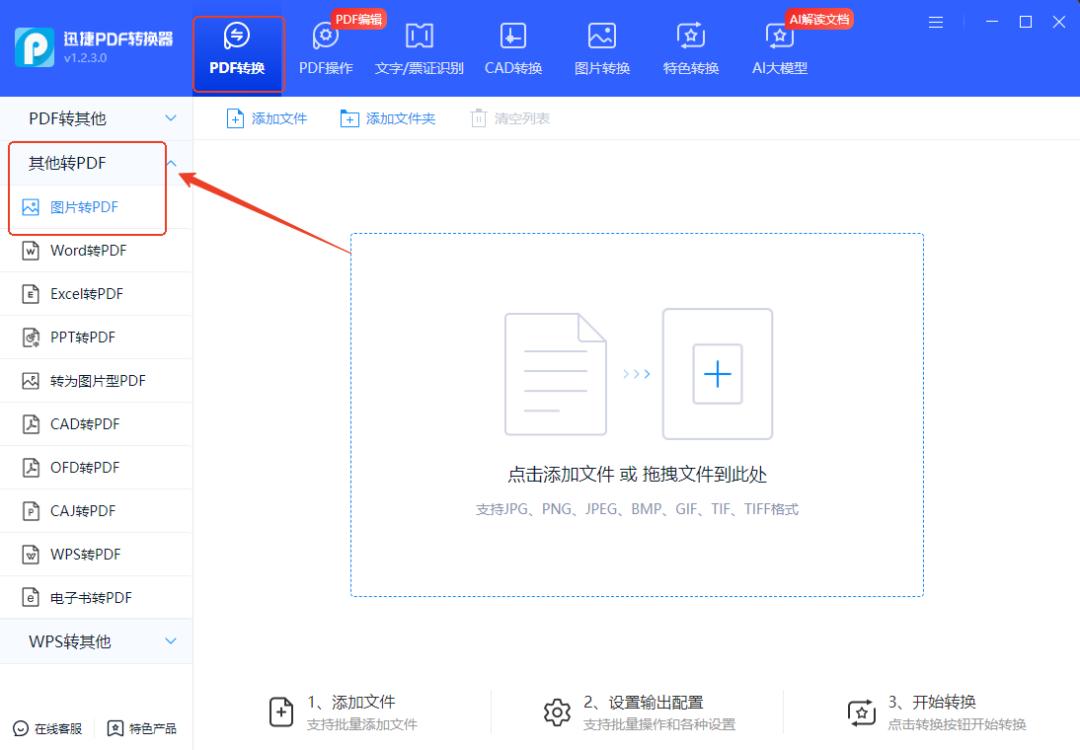Image resolution: width=1080 pixels, height=750 pixels.
Task: Choose the WPS转PDF list entry
Action: click(x=96, y=554)
